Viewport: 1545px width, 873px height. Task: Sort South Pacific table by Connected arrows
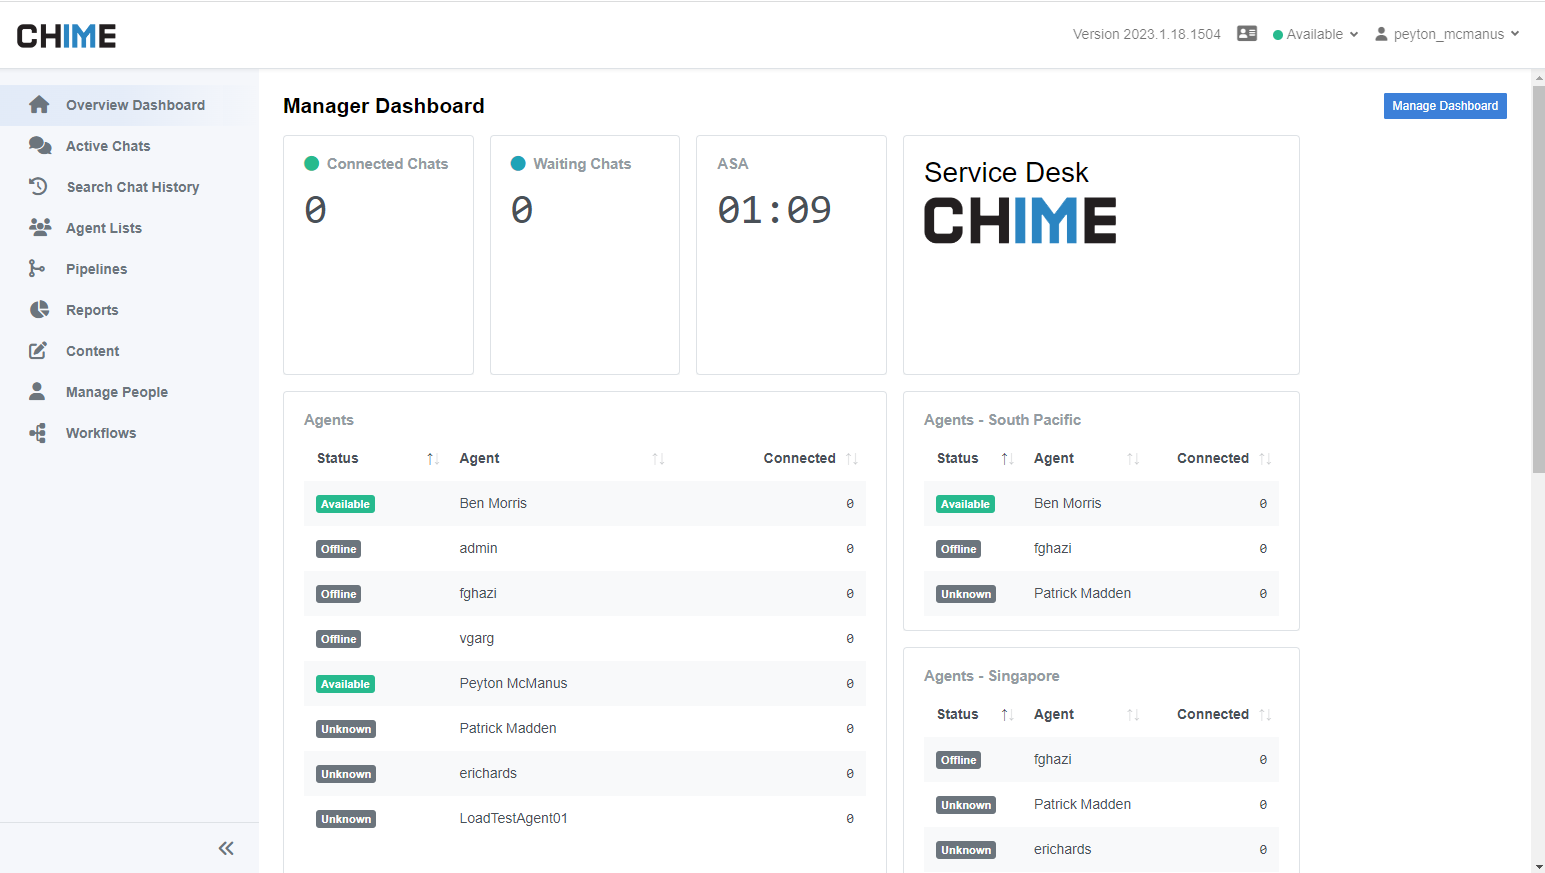(1265, 459)
